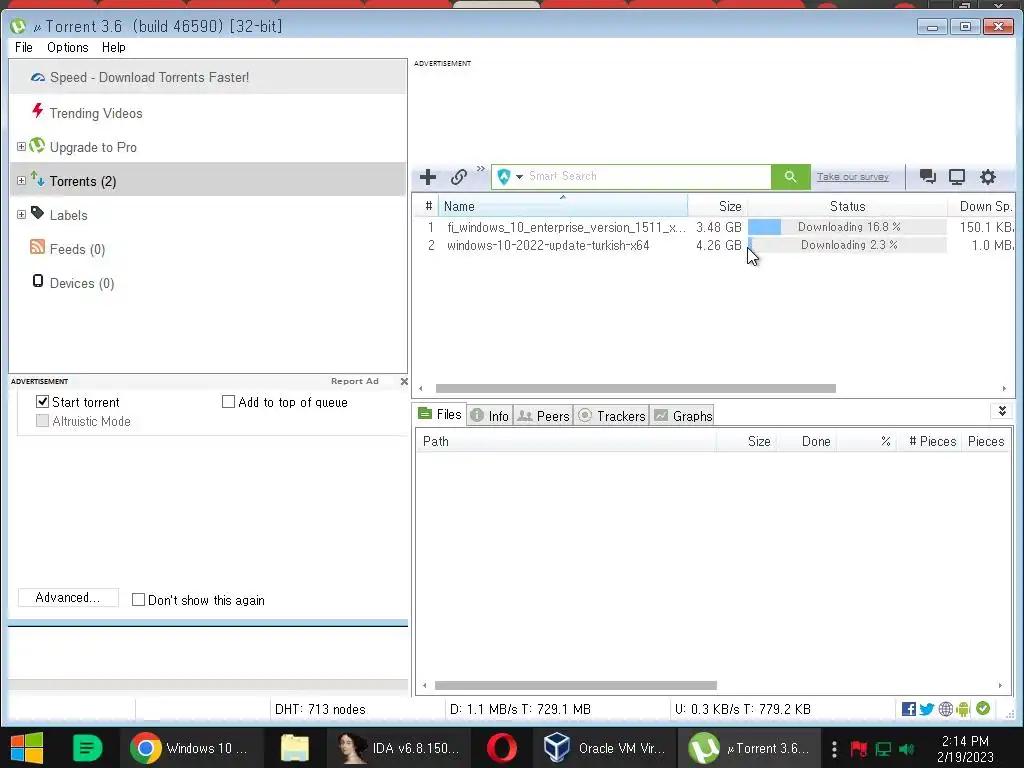Click the Advanced... button
Viewport: 1024px width, 768px height.
tap(68, 598)
